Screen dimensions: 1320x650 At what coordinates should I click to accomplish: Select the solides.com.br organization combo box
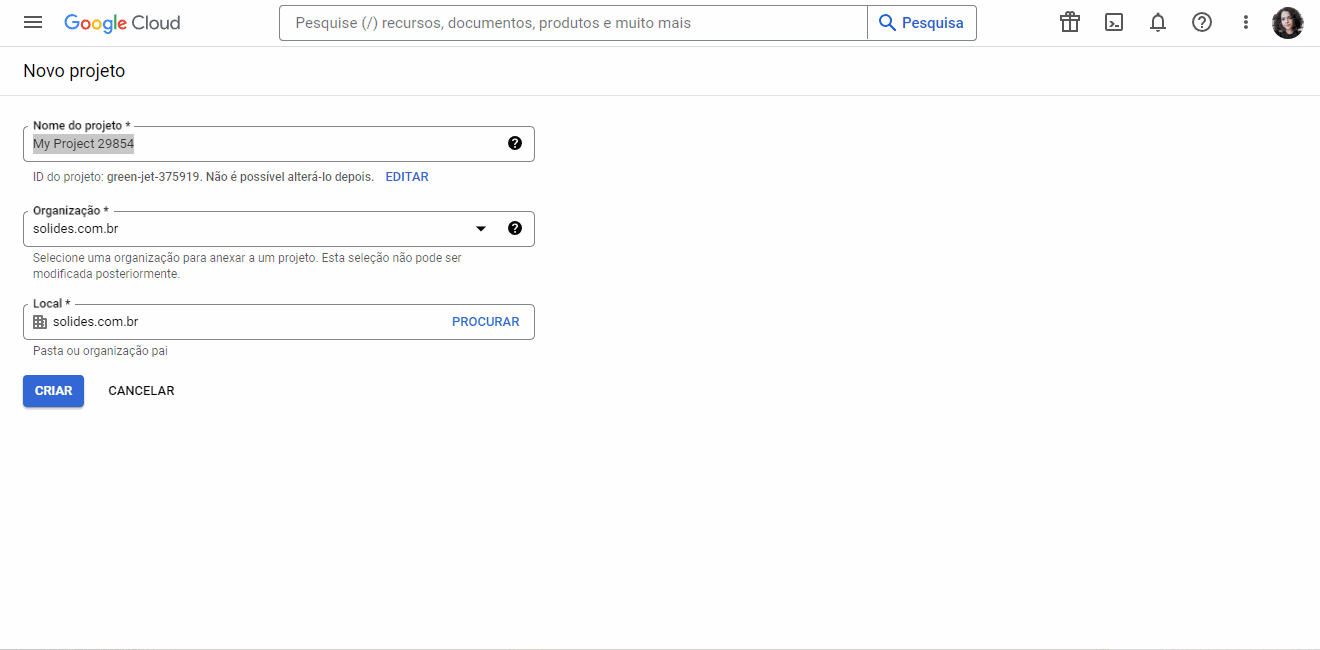(x=279, y=229)
